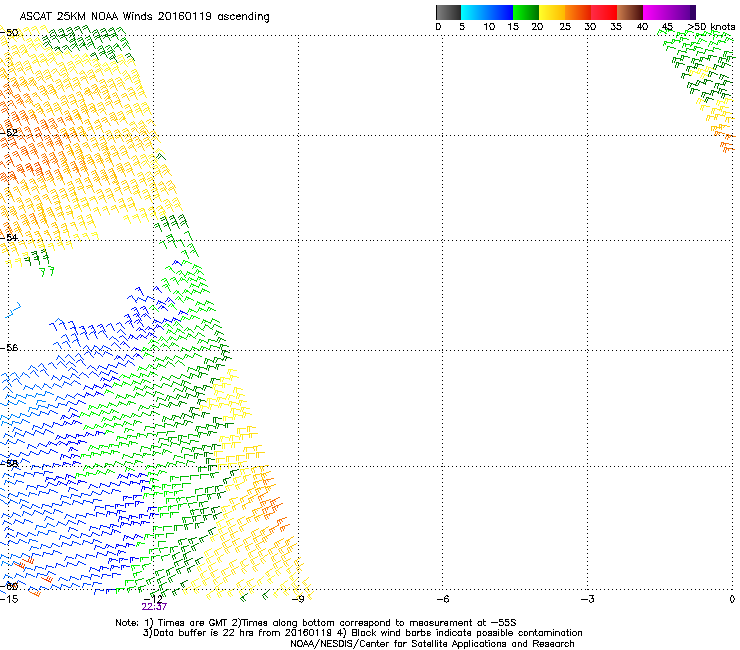740x650 pixels.
Task: Click the -52 latitude axis label
Action: point(9,132)
